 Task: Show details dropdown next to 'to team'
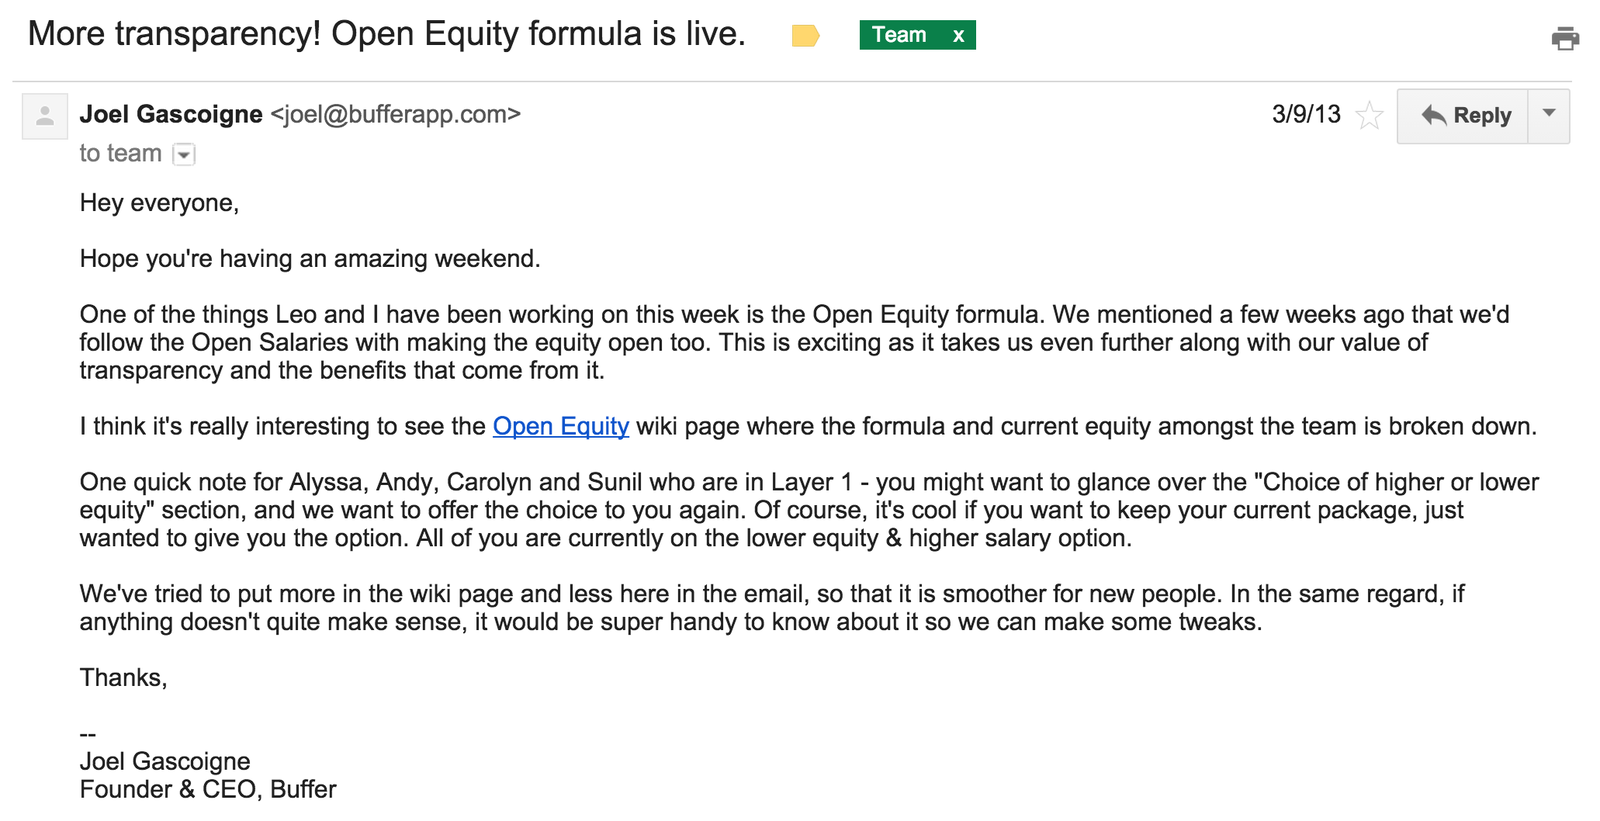tap(184, 154)
